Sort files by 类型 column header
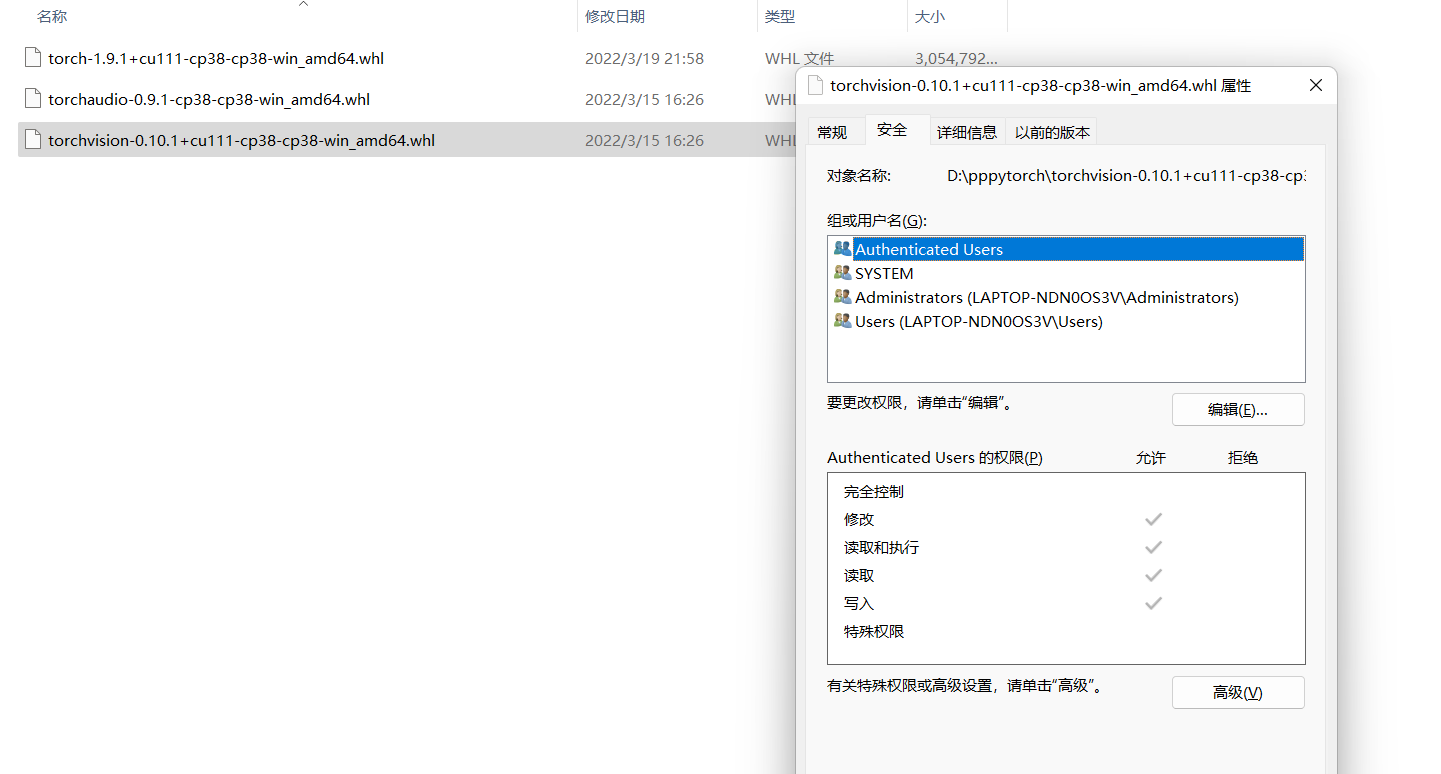1441x774 pixels. pos(780,16)
